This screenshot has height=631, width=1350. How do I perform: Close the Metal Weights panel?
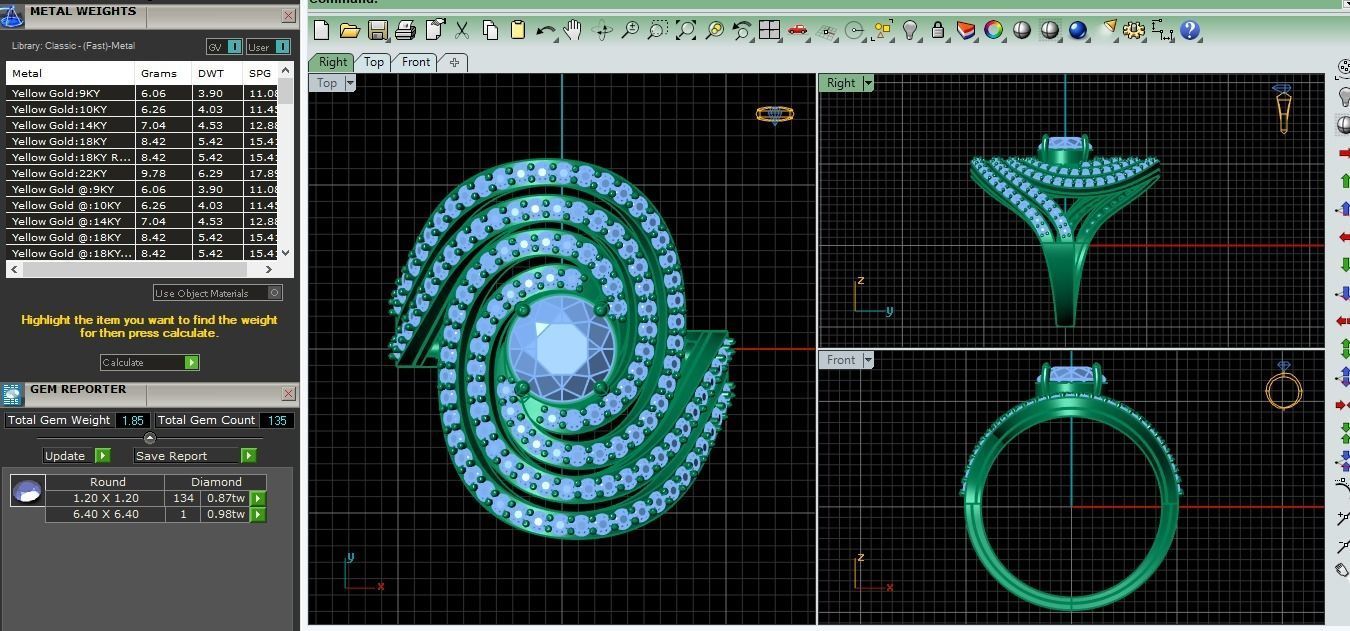tap(288, 15)
